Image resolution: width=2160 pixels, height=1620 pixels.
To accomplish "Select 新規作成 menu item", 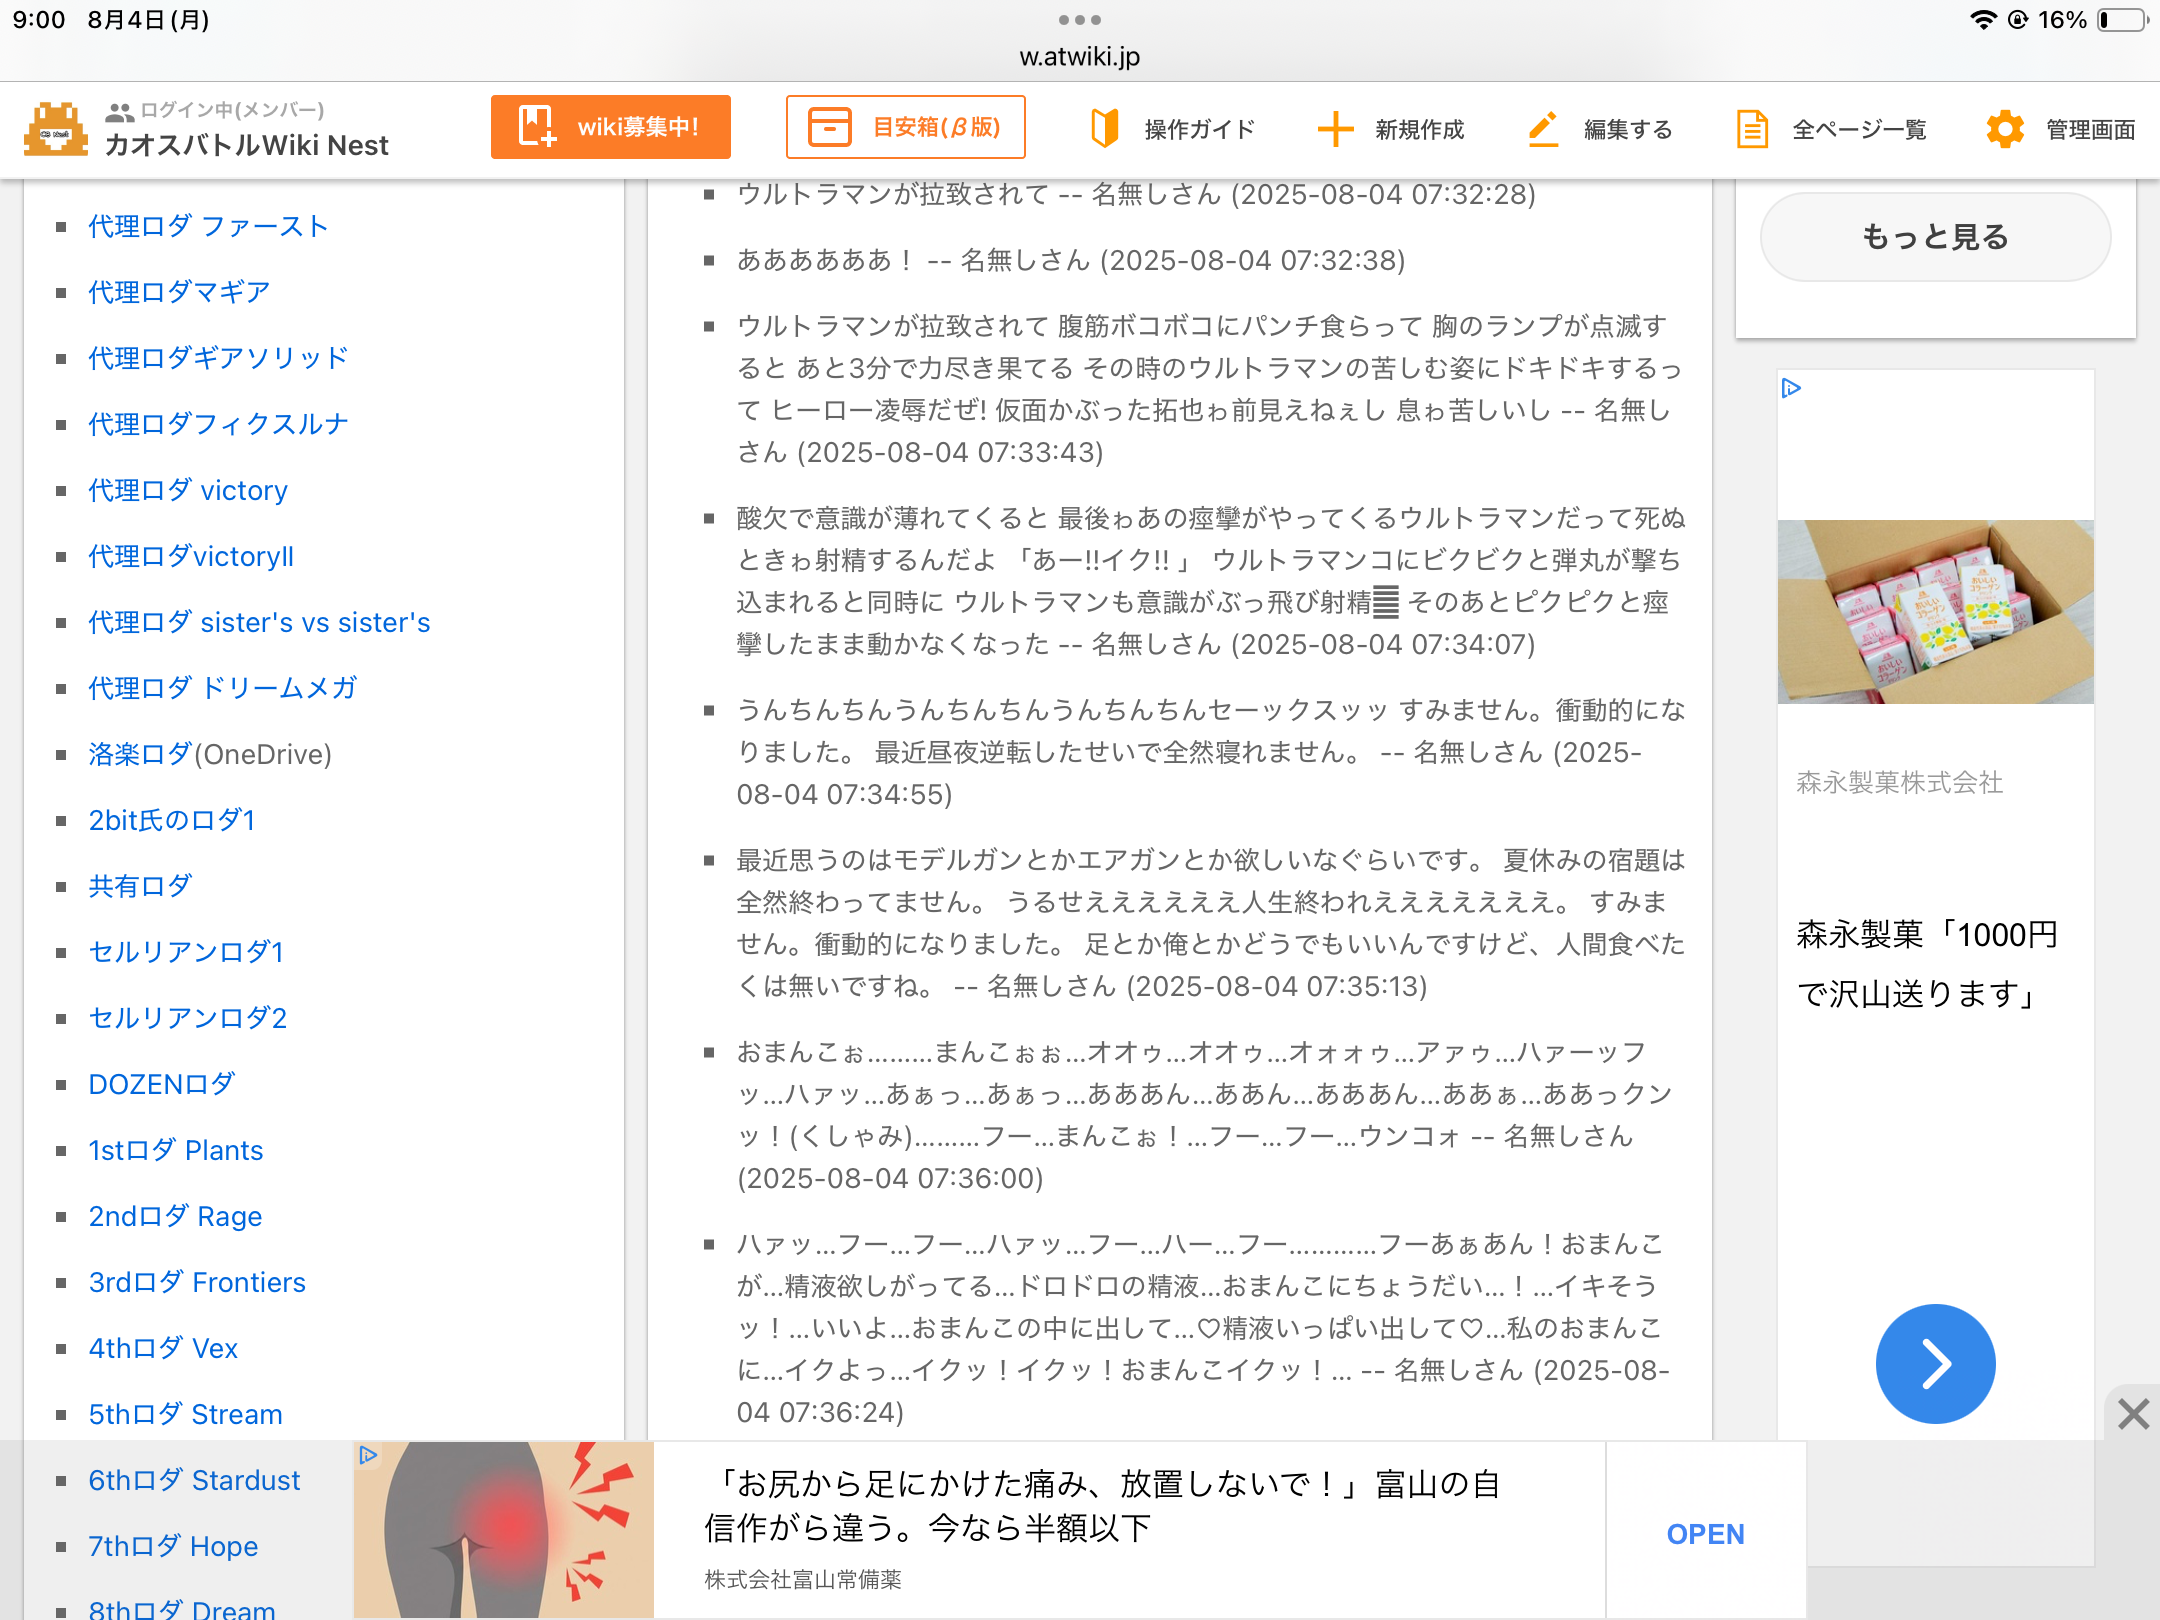I will tap(1391, 129).
